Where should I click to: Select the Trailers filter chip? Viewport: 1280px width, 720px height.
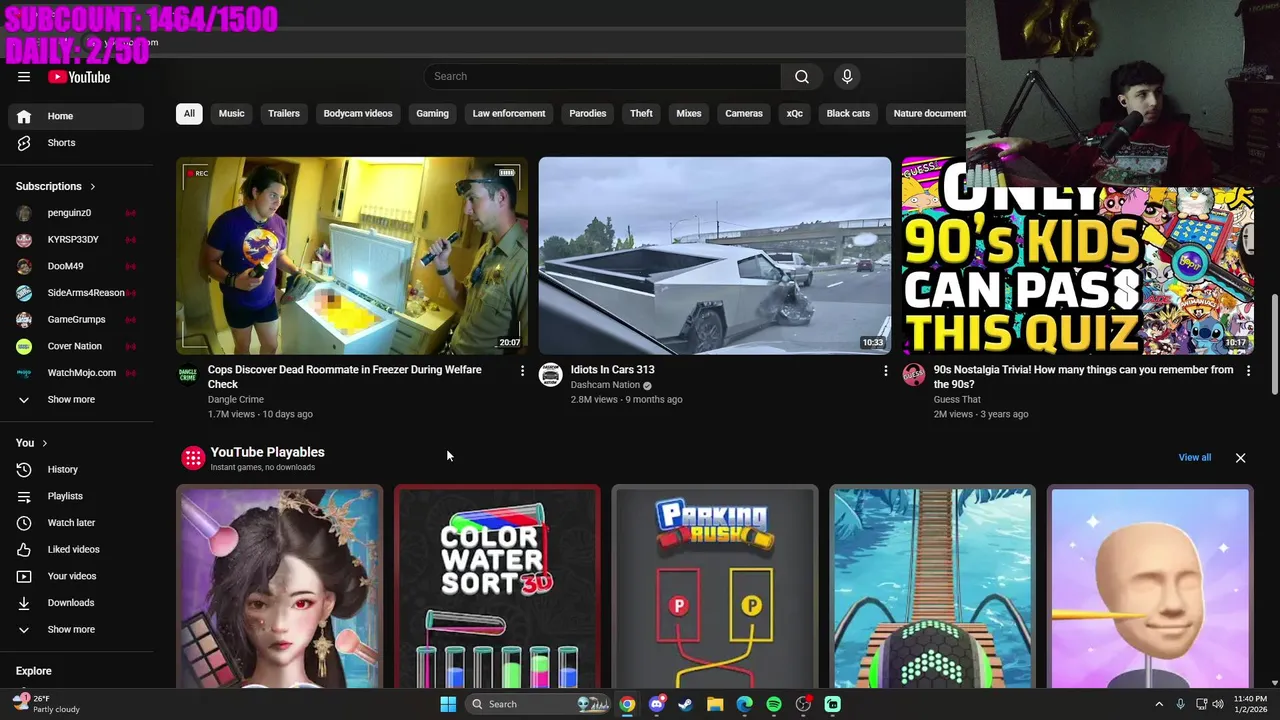pos(284,114)
